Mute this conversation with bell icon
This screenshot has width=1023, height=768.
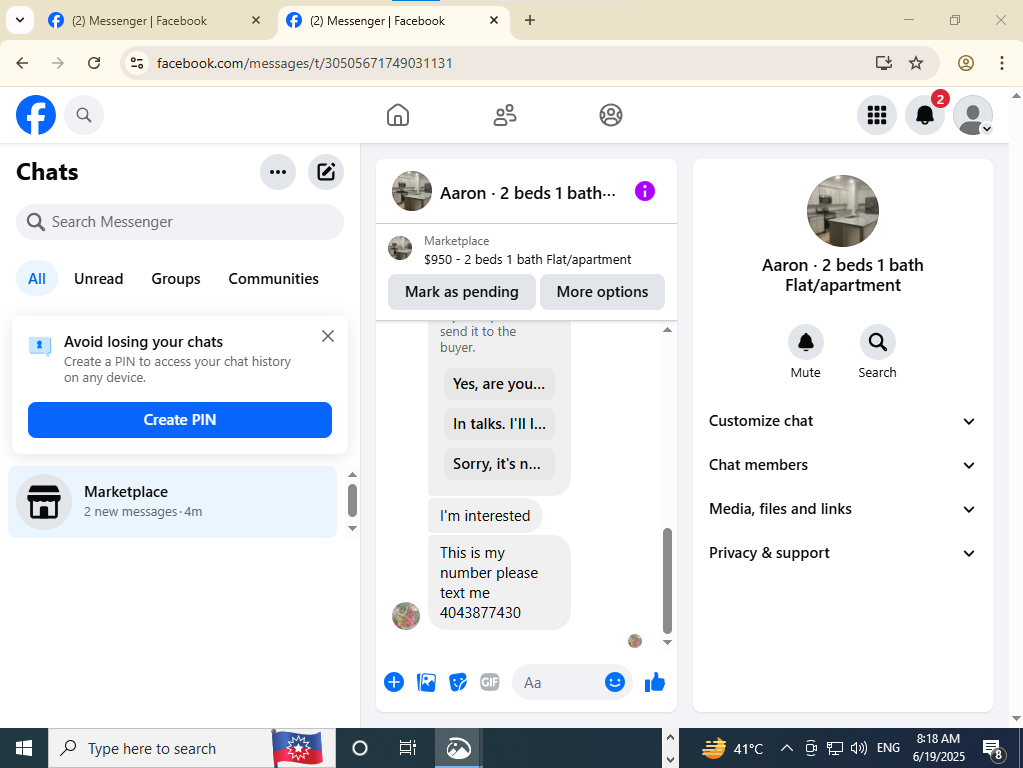[806, 342]
